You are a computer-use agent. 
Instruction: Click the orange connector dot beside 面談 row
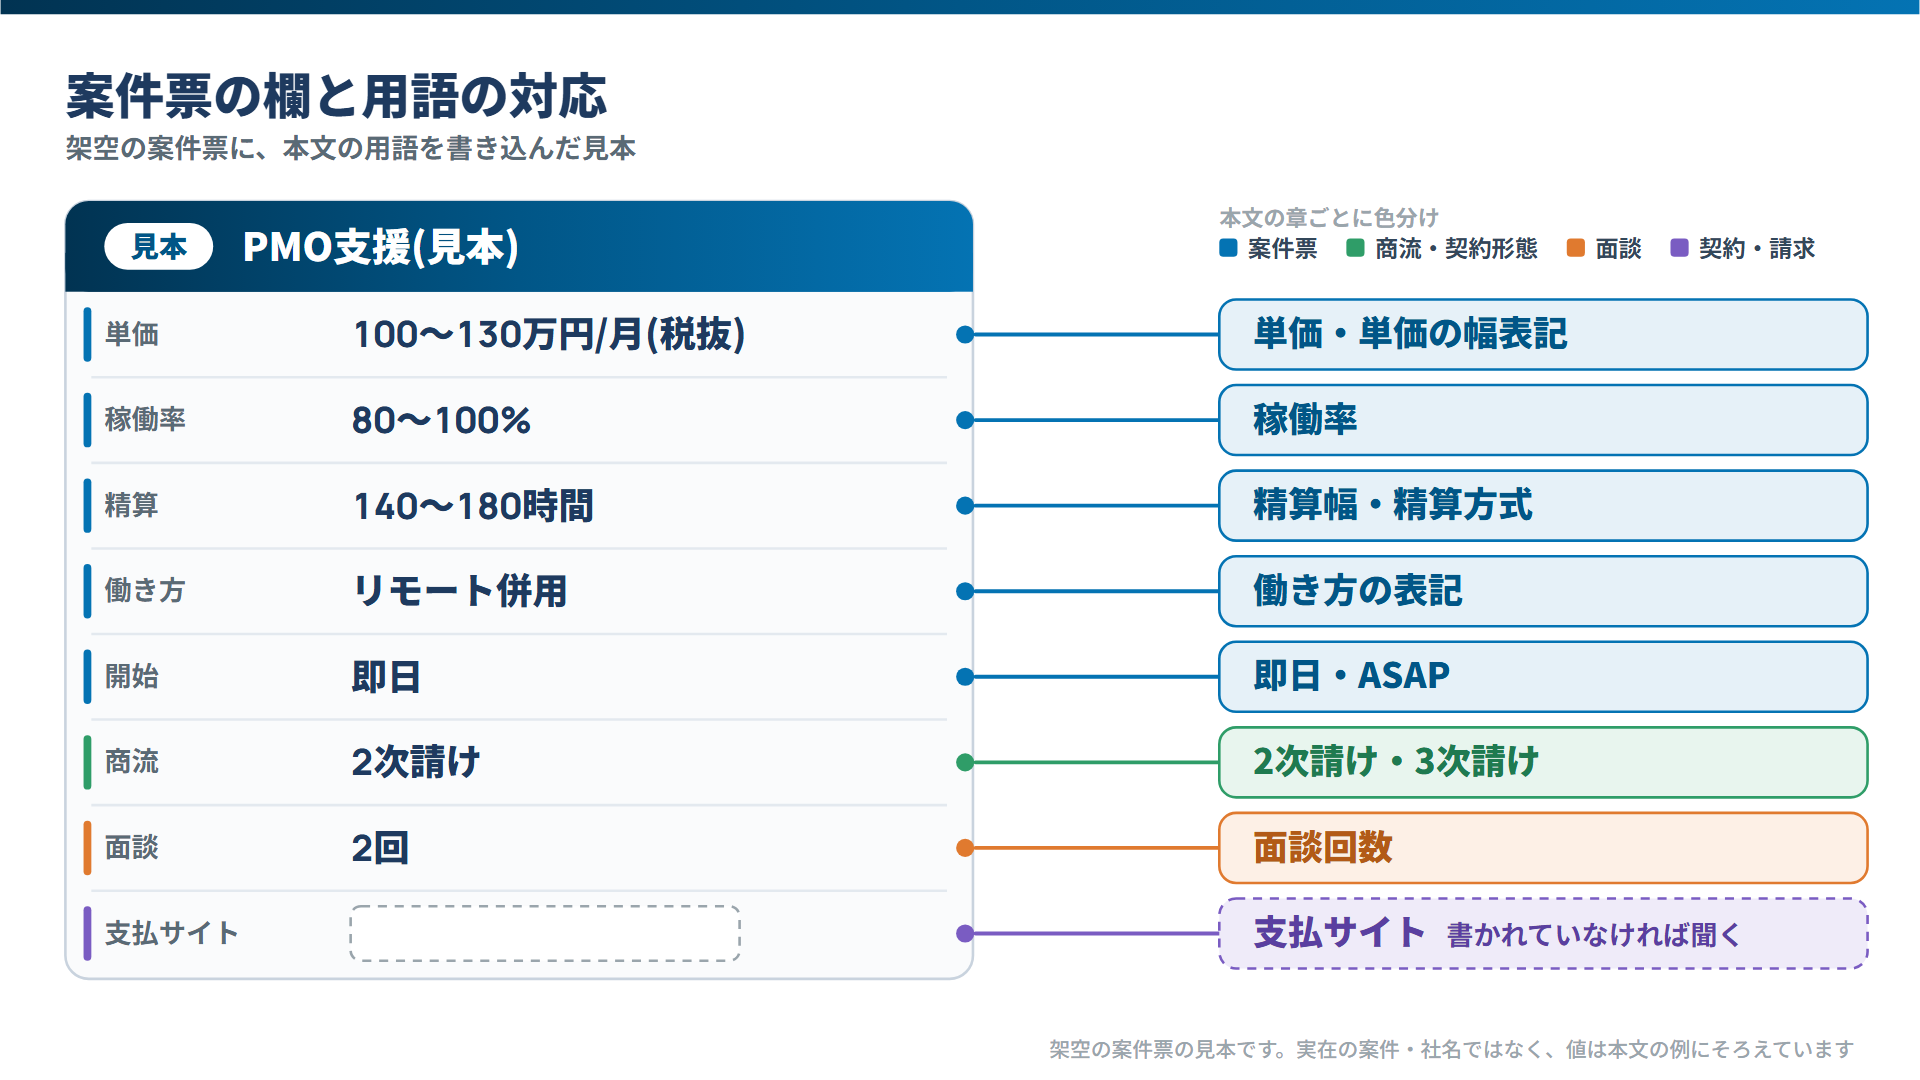tap(965, 848)
